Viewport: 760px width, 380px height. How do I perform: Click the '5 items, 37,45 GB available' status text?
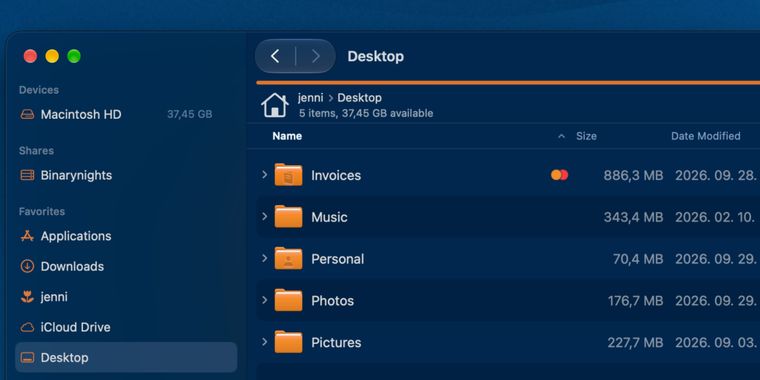(x=366, y=113)
